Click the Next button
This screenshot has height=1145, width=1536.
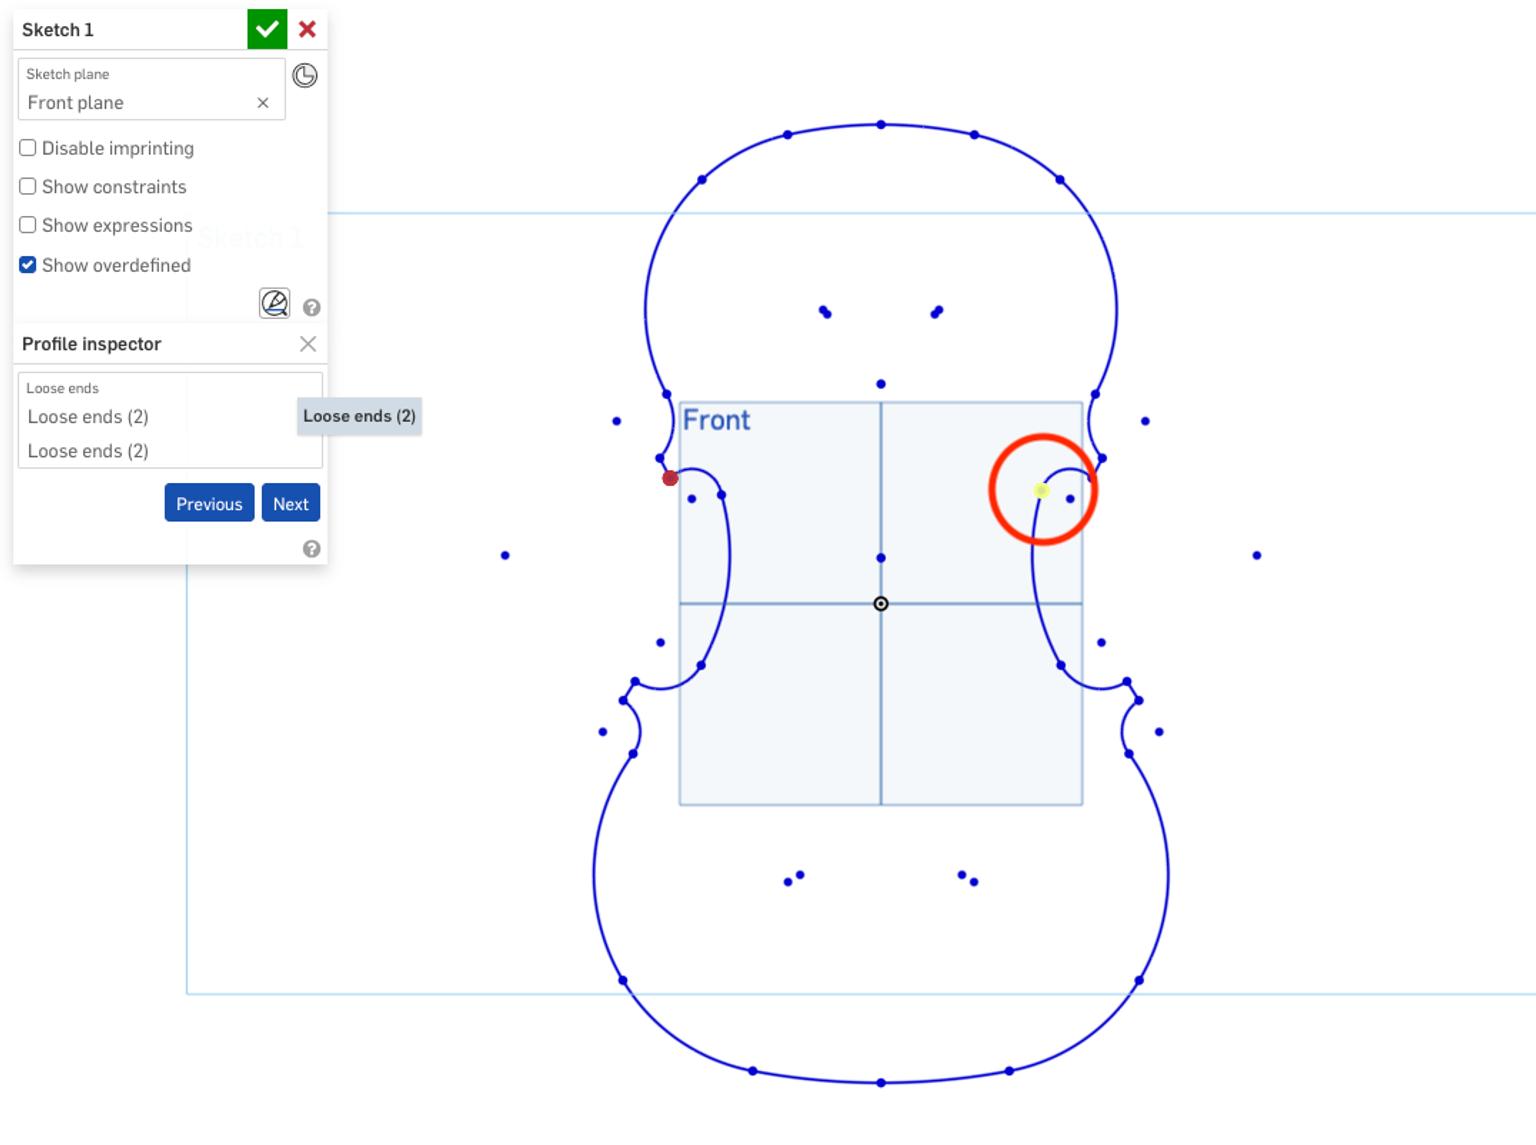point(290,503)
